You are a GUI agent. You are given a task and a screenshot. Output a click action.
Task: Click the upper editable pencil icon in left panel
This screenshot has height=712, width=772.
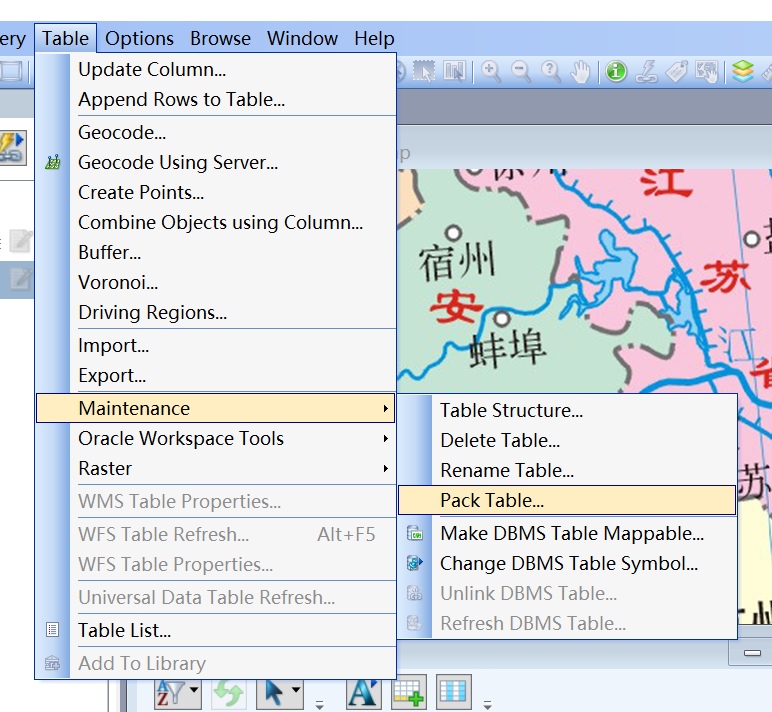[x=20, y=241]
